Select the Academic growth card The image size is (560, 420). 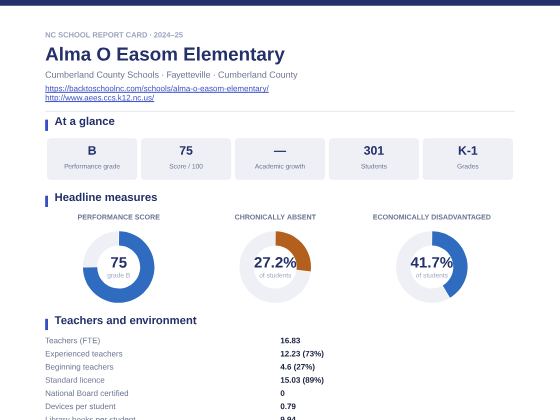click(280, 159)
